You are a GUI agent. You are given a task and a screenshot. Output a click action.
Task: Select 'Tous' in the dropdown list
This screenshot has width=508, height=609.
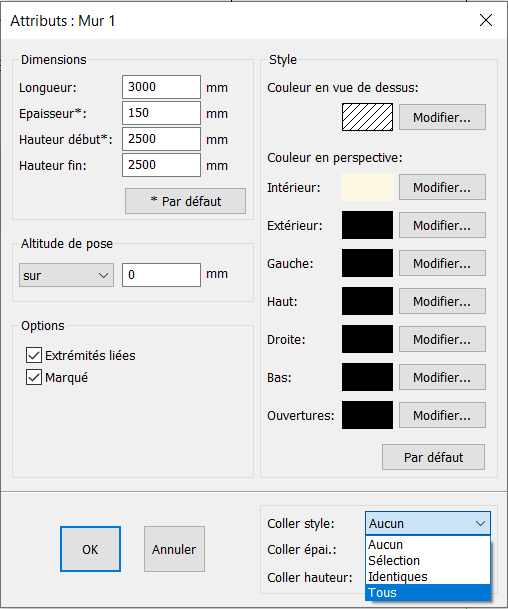tap(428, 593)
